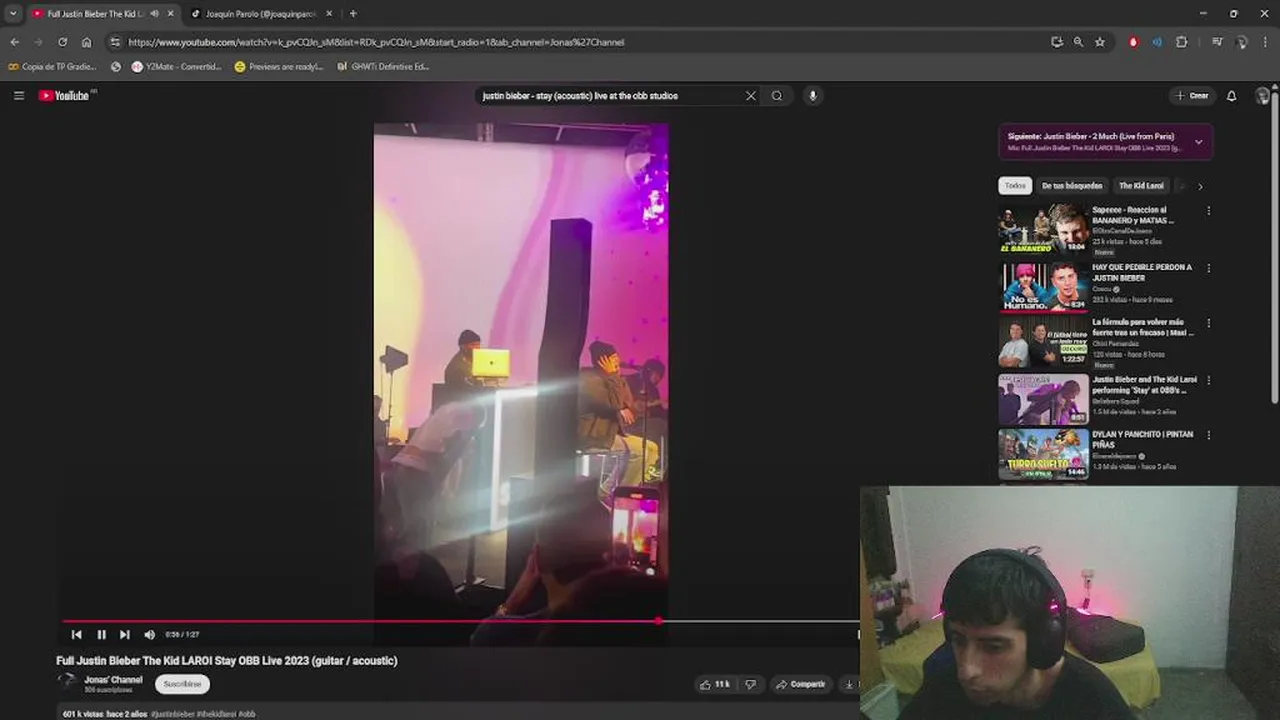Dislike the video with thumbs down
Image resolution: width=1280 pixels, height=720 pixels.
coord(751,684)
